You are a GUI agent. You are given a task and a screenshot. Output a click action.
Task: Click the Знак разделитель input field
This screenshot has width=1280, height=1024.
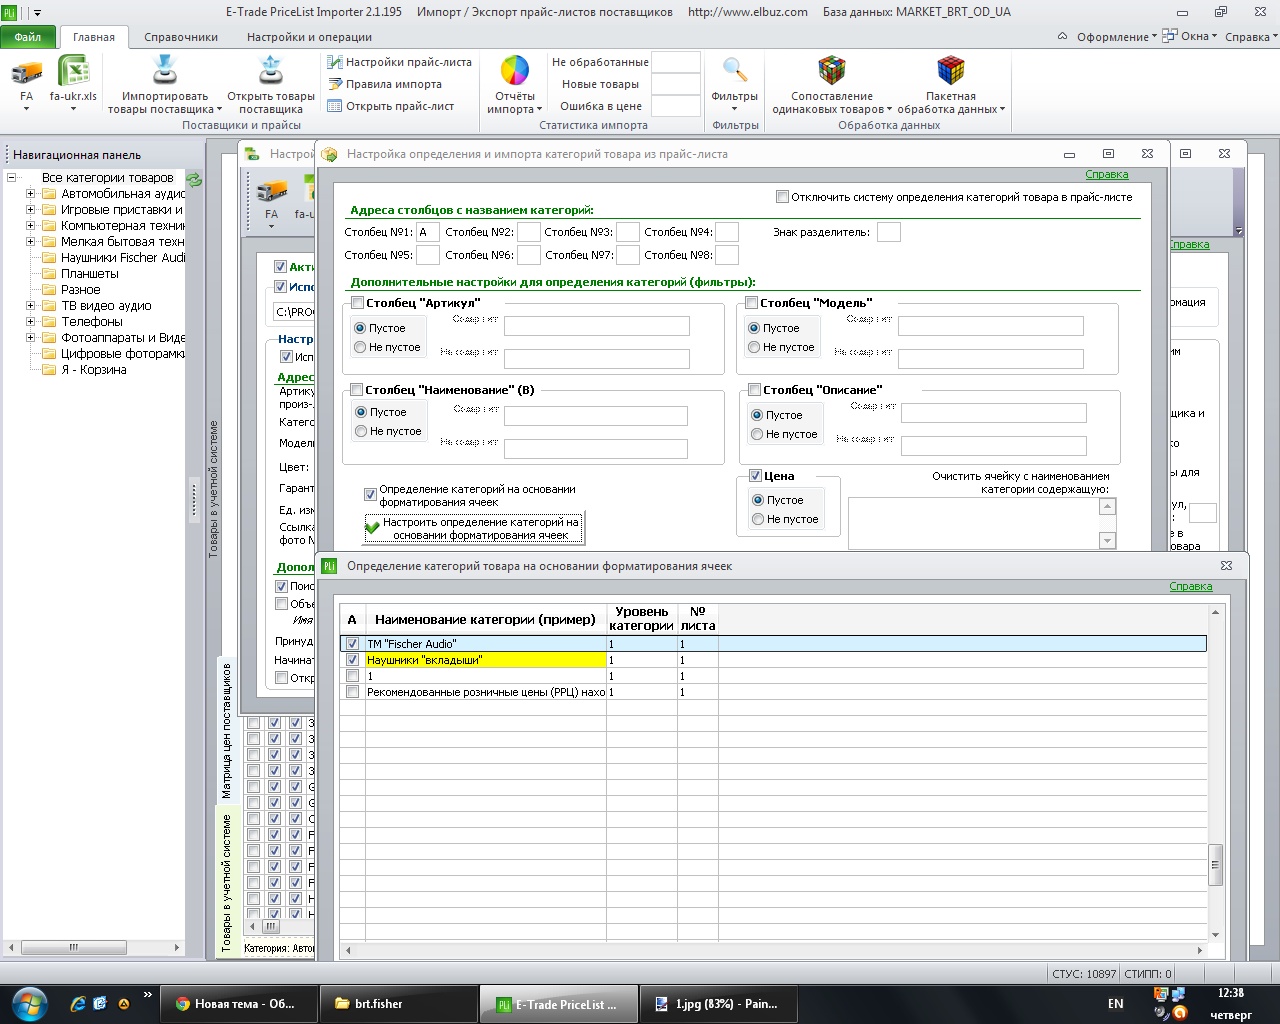pos(888,232)
